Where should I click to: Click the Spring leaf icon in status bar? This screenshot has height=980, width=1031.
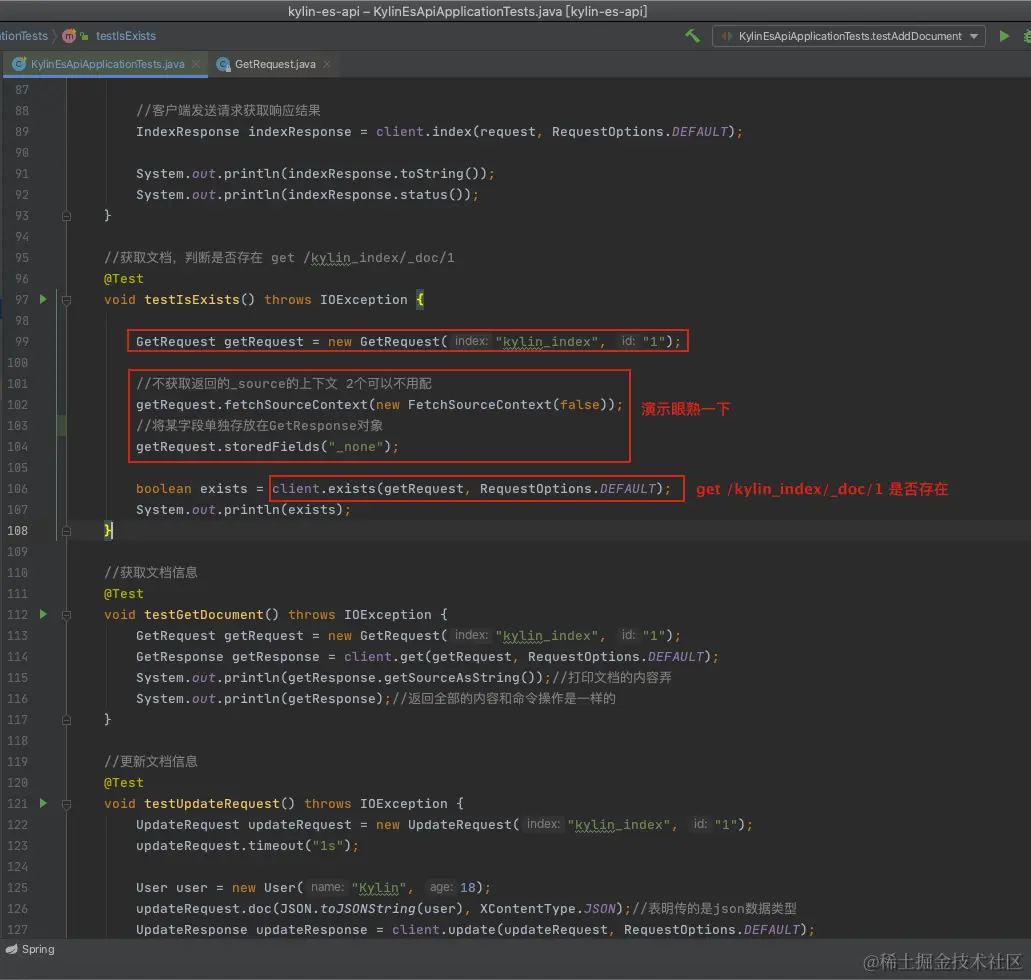point(12,949)
